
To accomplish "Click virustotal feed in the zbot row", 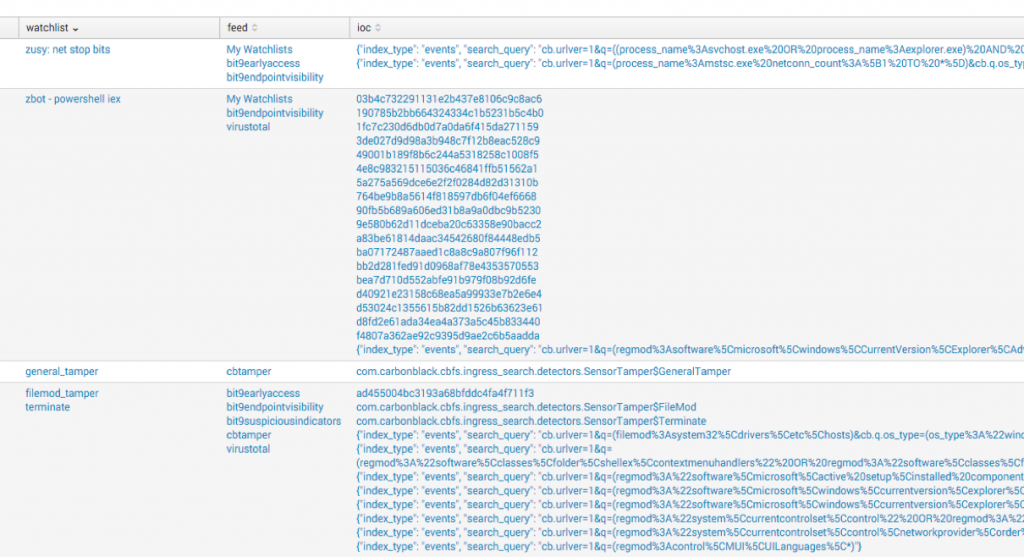I will 250,127.
